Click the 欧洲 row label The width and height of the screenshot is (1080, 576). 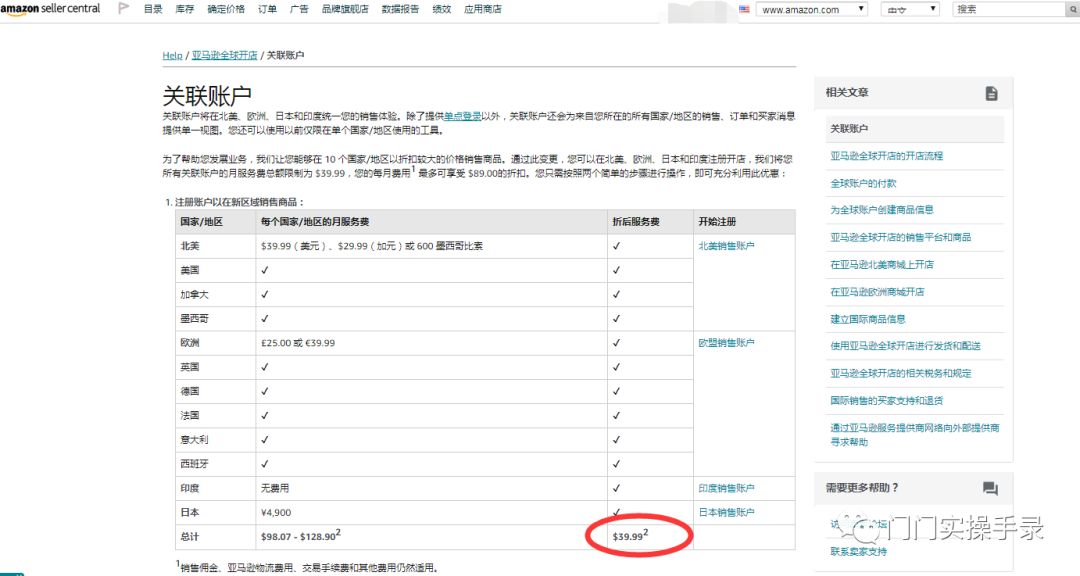point(189,342)
